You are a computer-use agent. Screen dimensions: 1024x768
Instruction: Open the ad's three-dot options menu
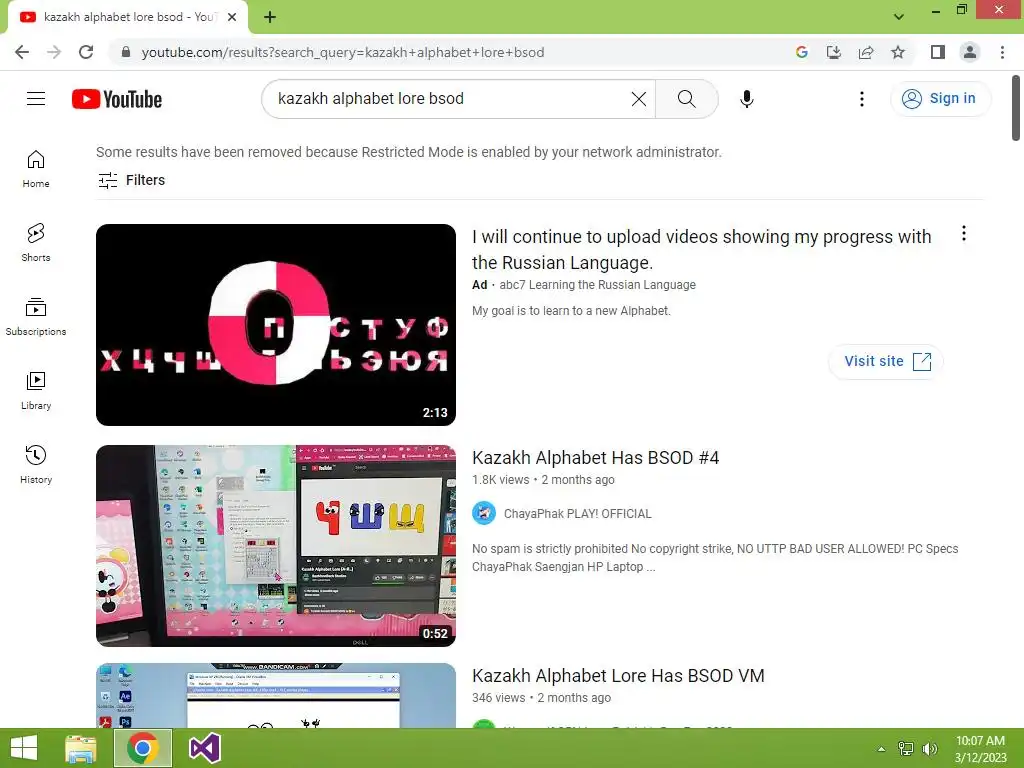tap(963, 234)
